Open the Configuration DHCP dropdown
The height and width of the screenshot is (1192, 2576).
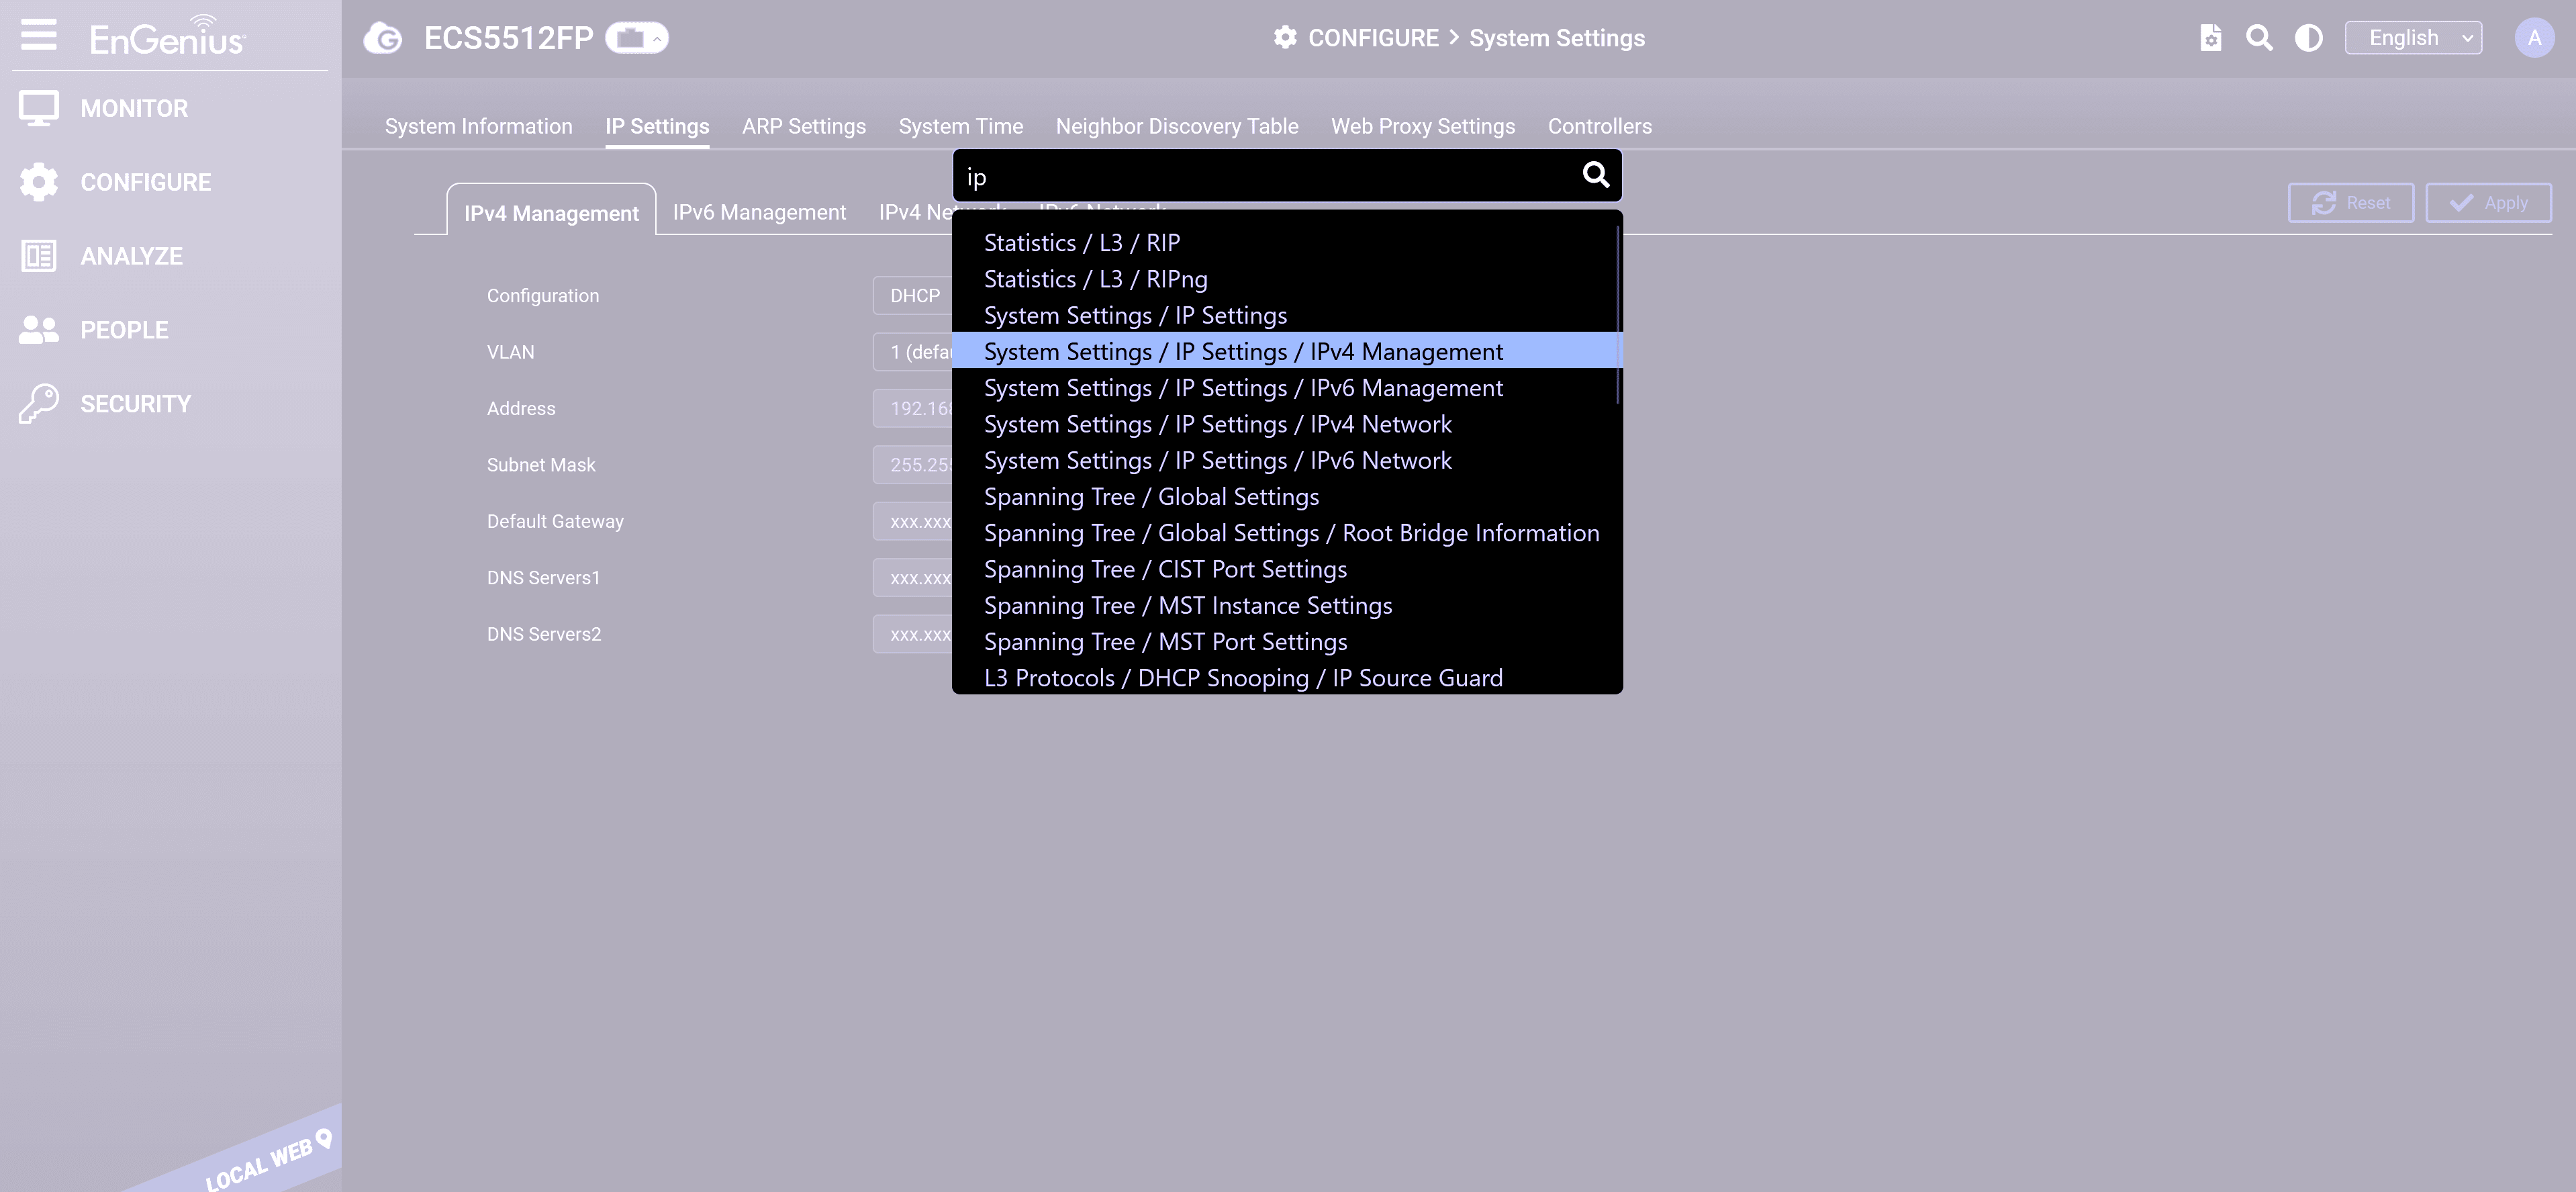pyautogui.click(x=913, y=296)
